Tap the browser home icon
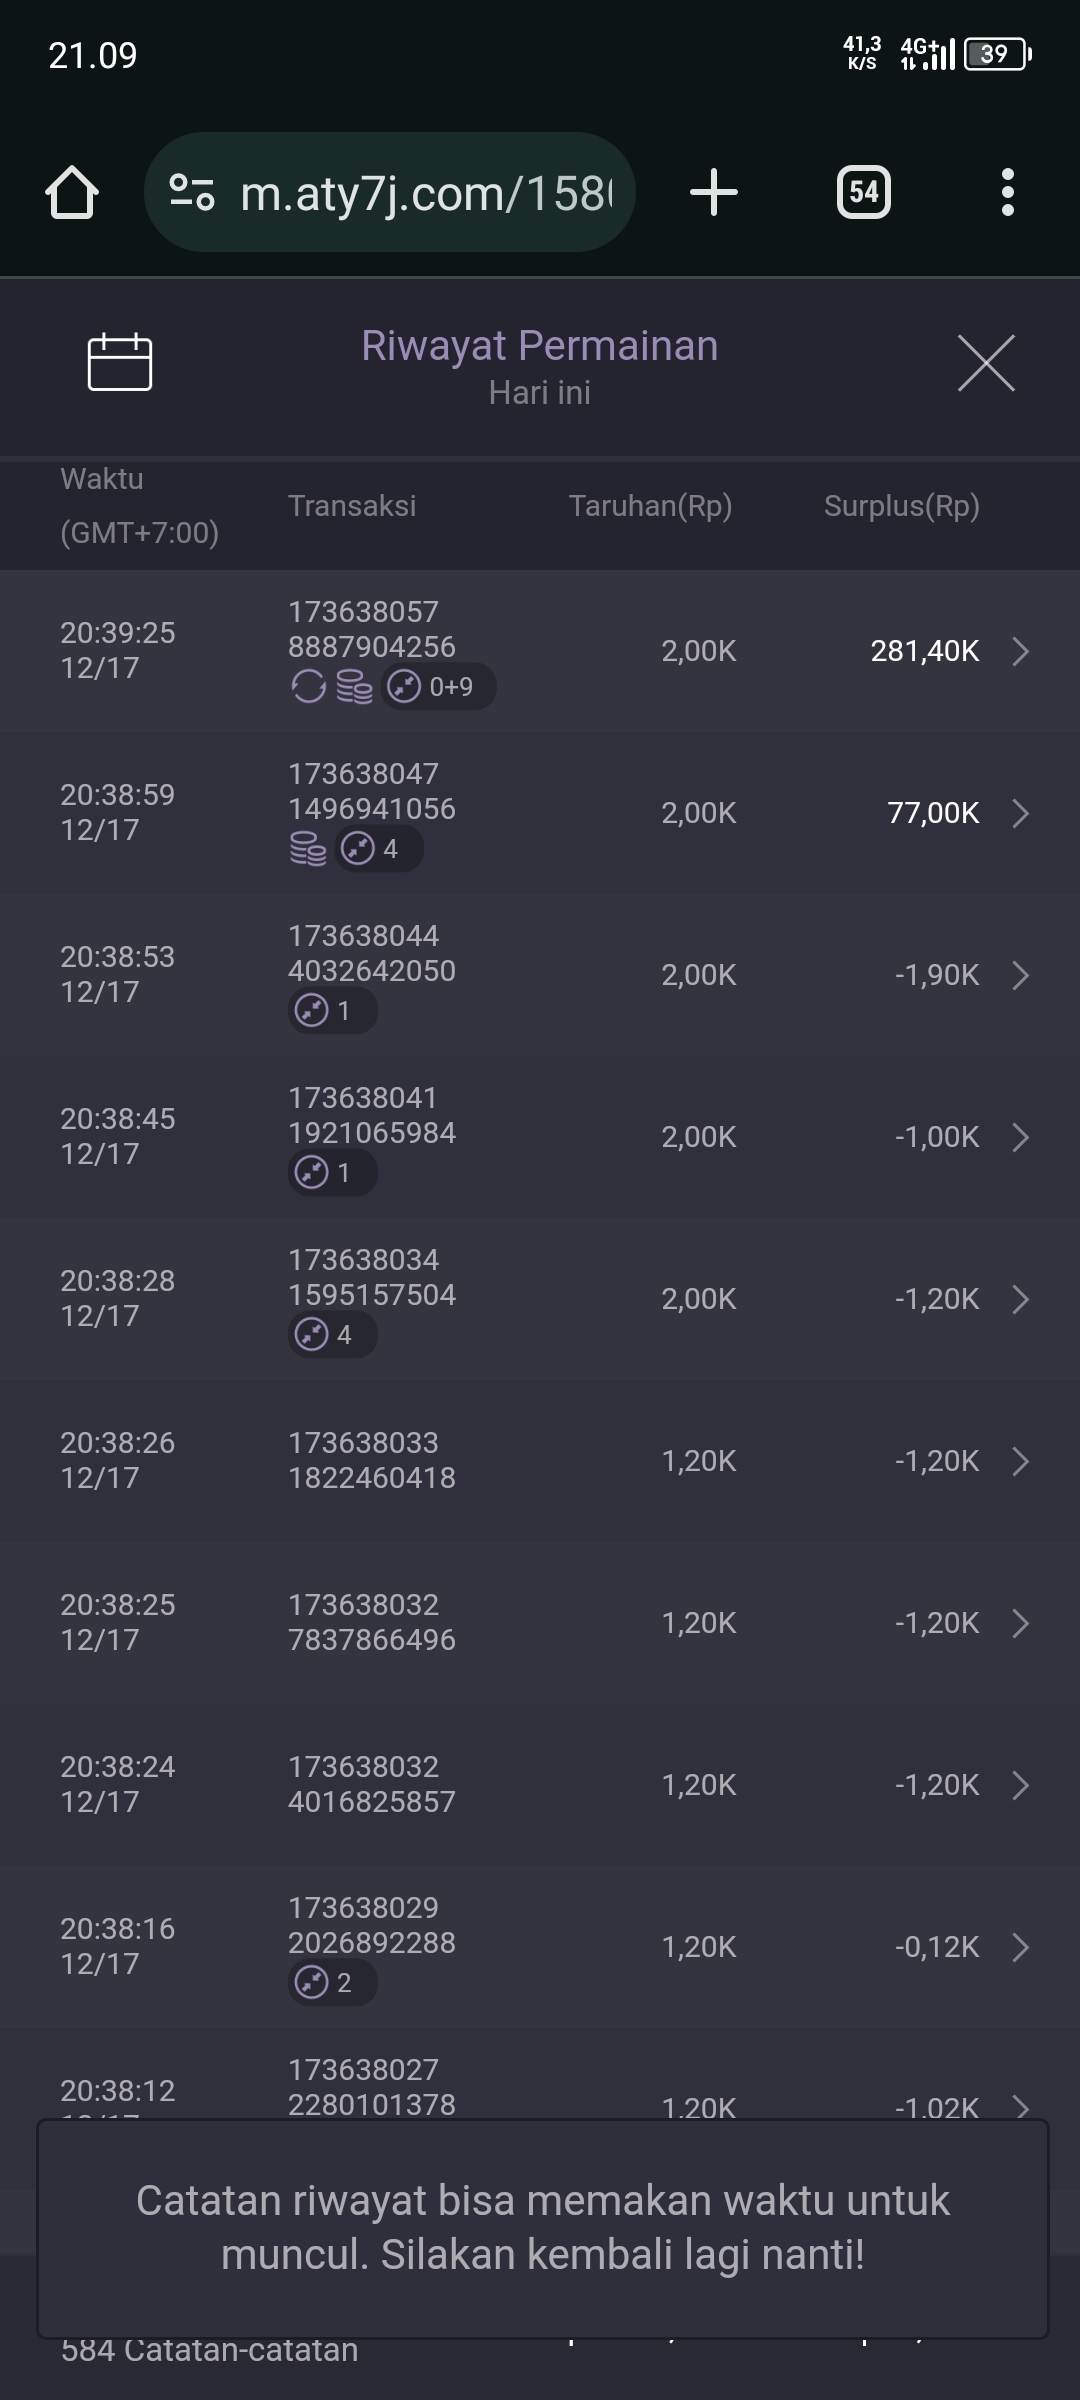 click(x=72, y=192)
